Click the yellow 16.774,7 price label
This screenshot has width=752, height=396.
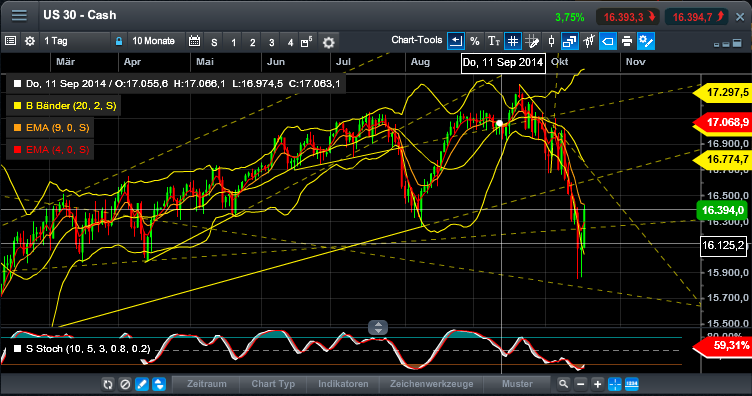pyautogui.click(x=722, y=159)
